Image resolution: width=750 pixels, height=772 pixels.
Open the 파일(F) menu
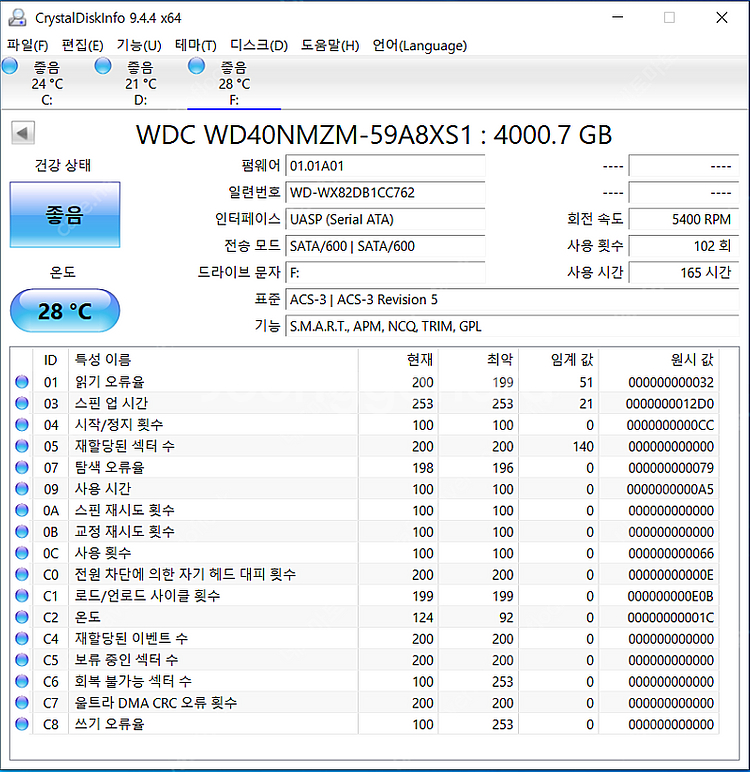(27, 45)
